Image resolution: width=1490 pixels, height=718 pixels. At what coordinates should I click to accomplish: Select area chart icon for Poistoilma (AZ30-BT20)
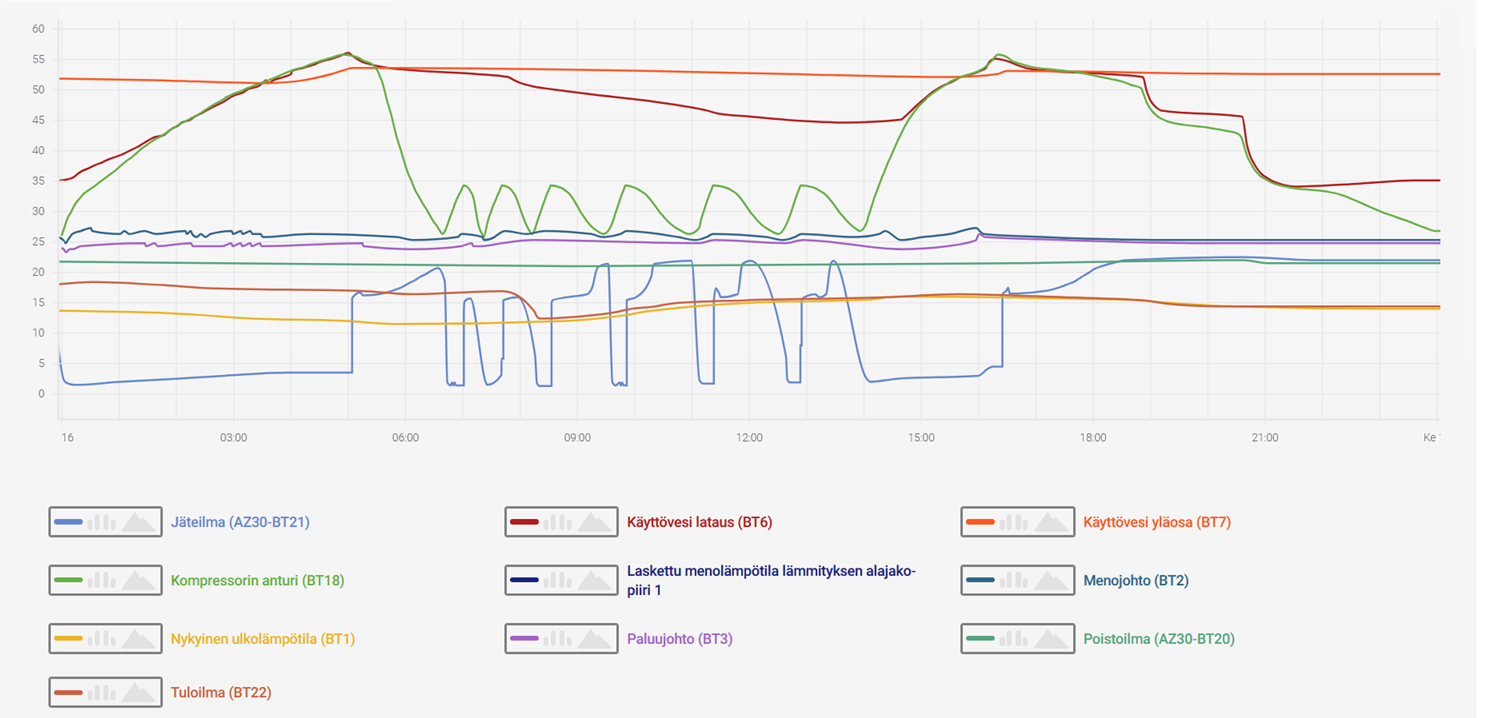click(x=1051, y=638)
